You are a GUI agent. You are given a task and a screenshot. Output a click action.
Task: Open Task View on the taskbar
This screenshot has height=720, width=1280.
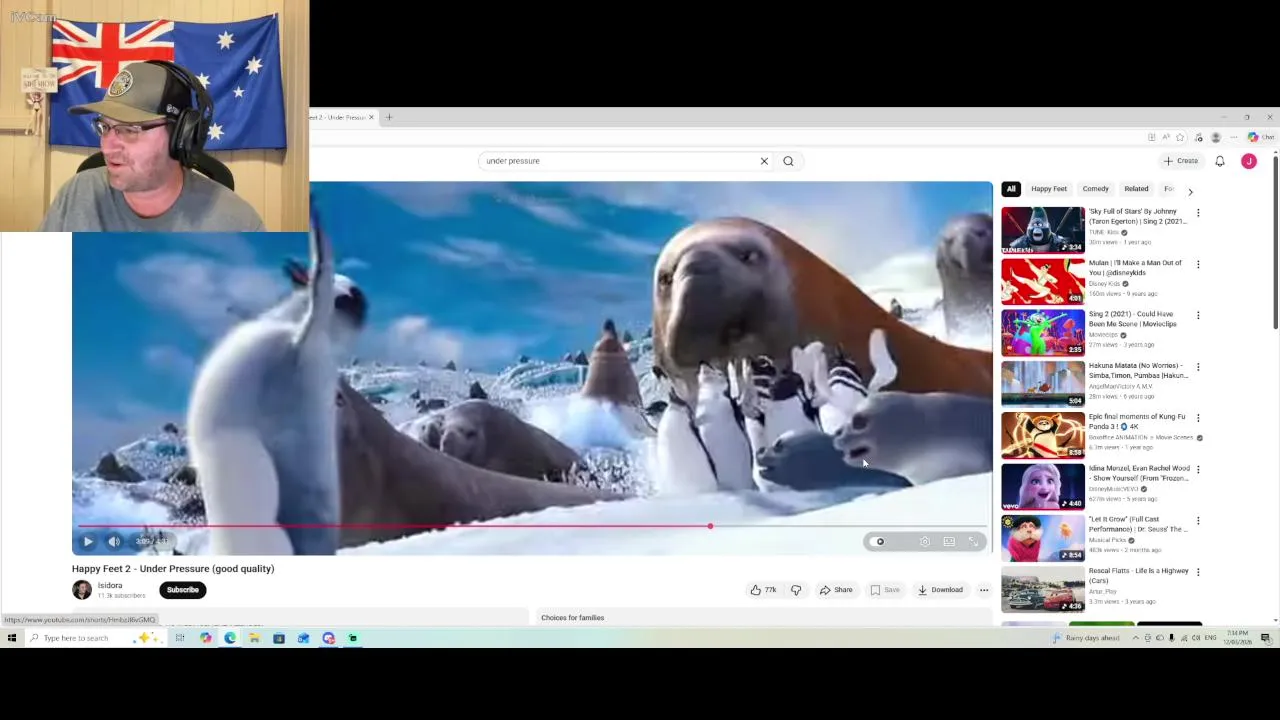180,638
